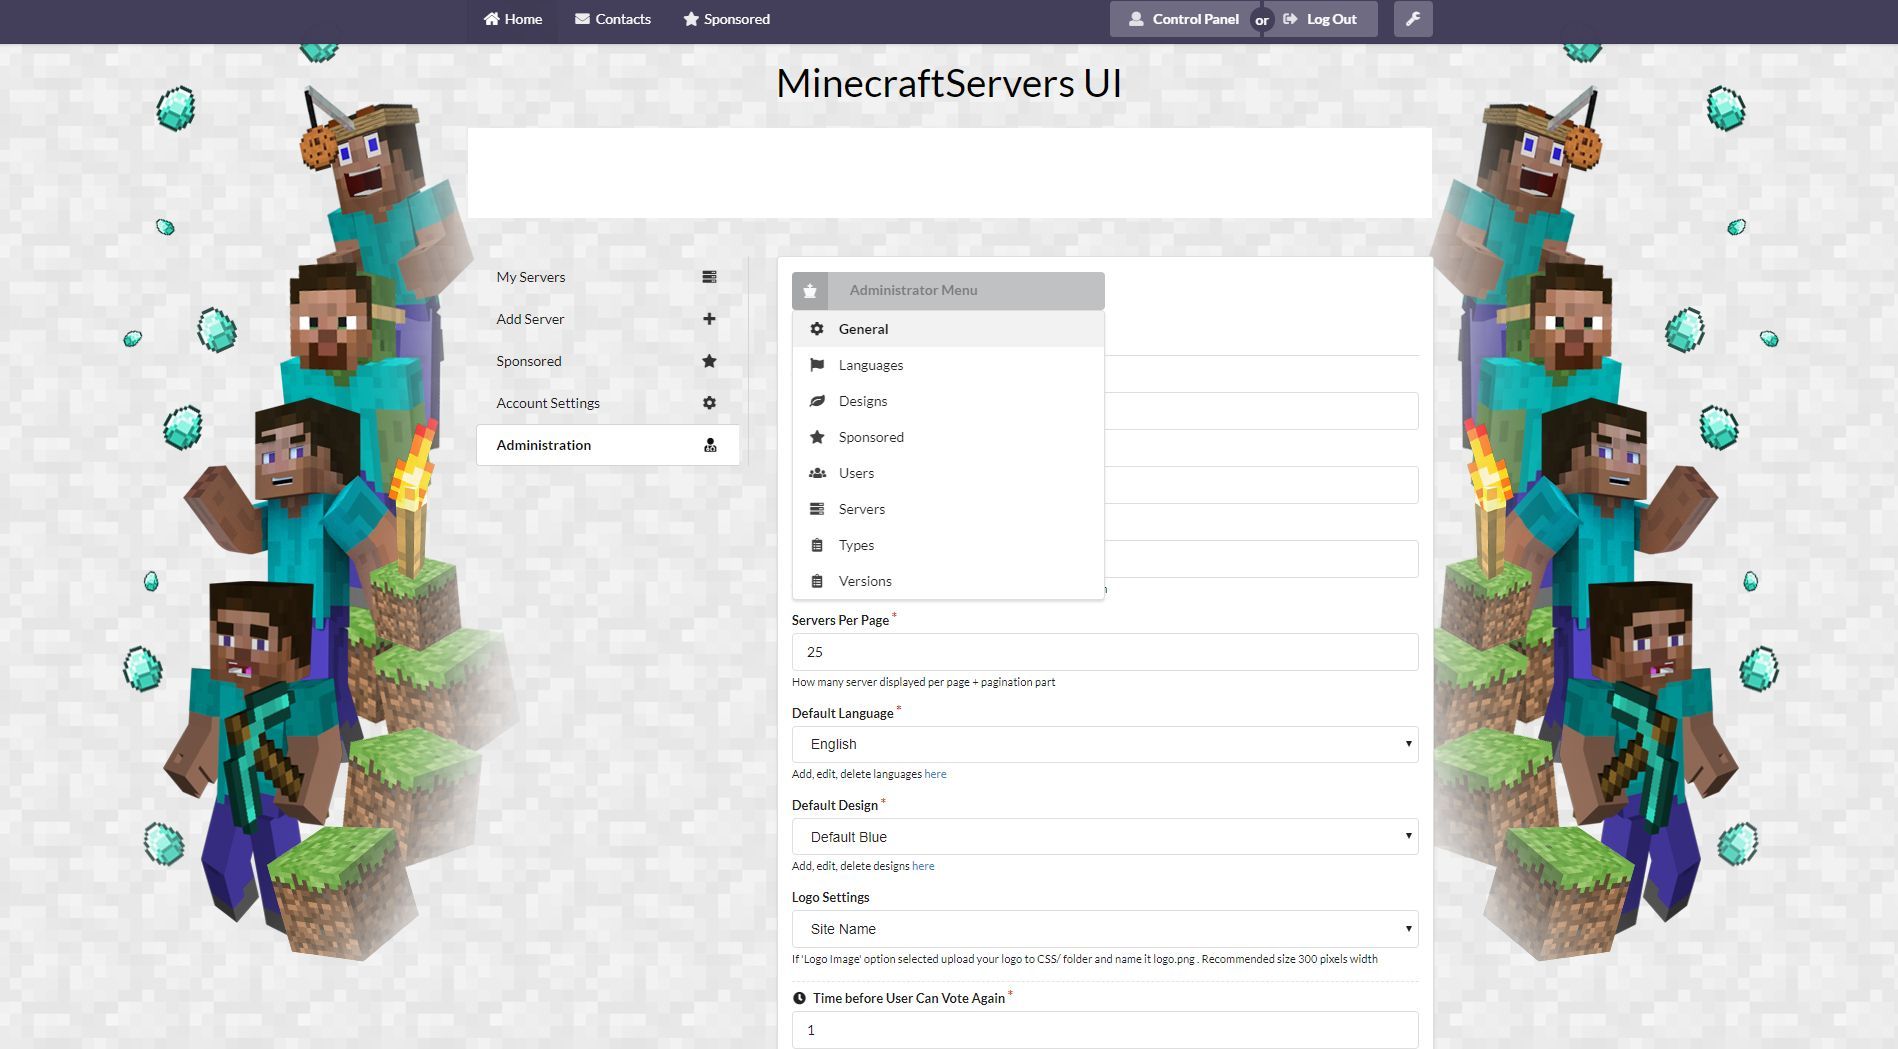Screen dimensions: 1898x1049
Task: Click the star icon beside Sponsored in navbar
Action: tap(691, 19)
